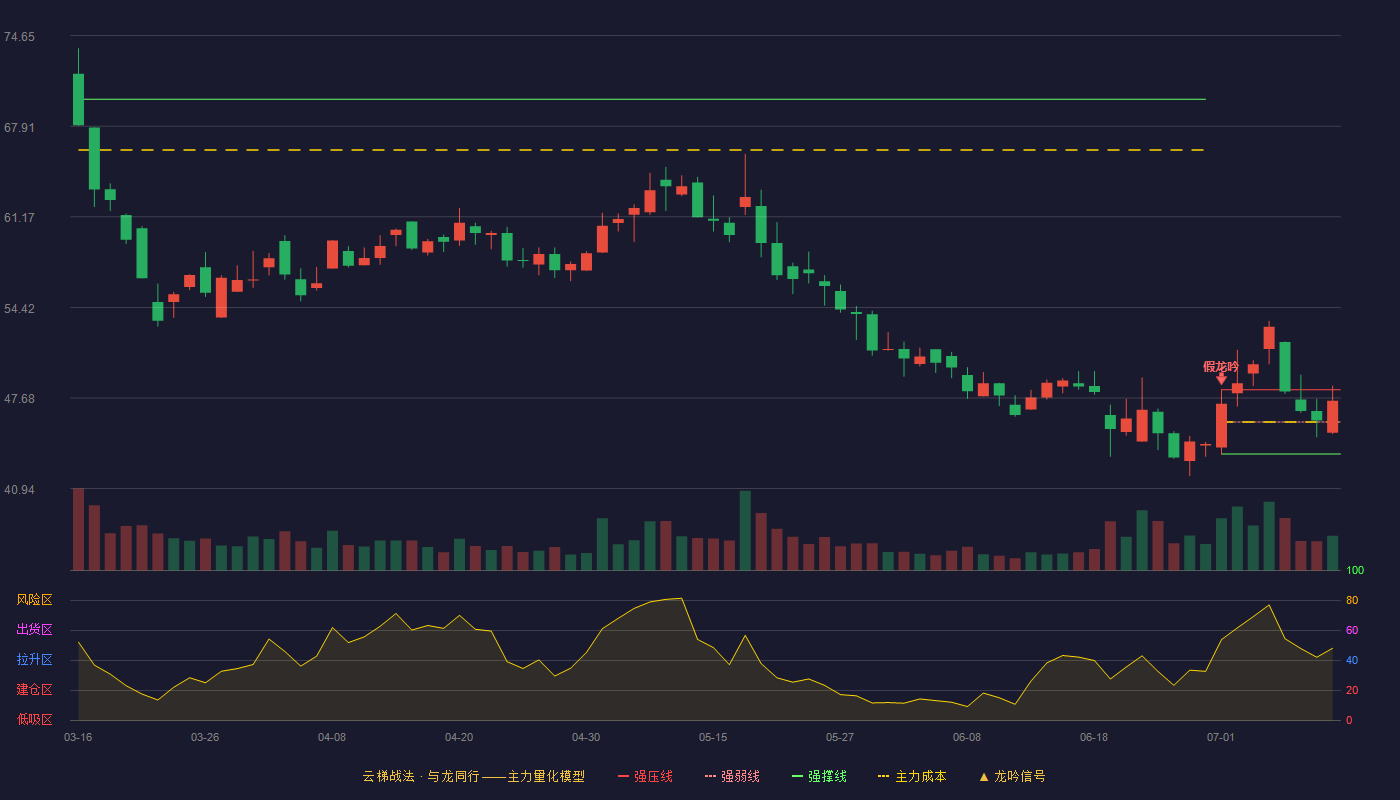Click the 06-18 date label
This screenshot has width=1400, height=800.
click(1094, 737)
